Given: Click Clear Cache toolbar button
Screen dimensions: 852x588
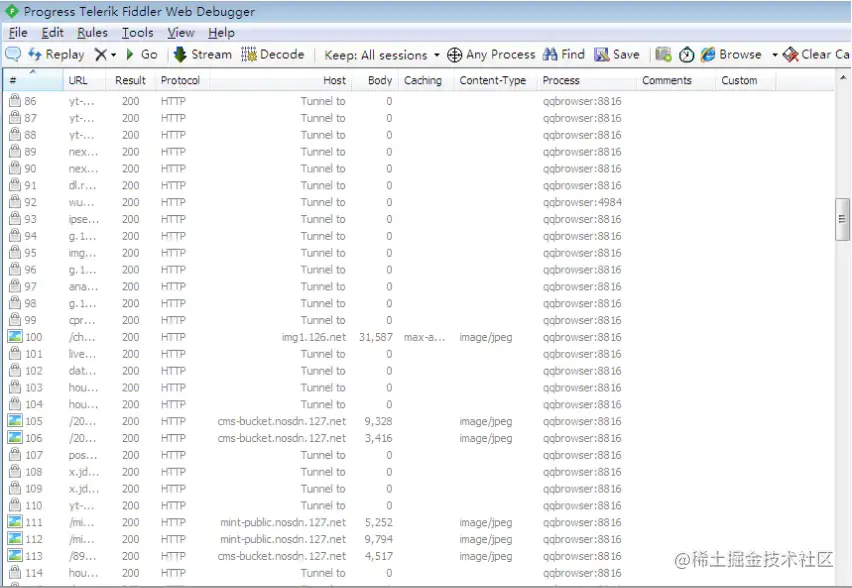Looking at the screenshot, I should tap(816, 54).
